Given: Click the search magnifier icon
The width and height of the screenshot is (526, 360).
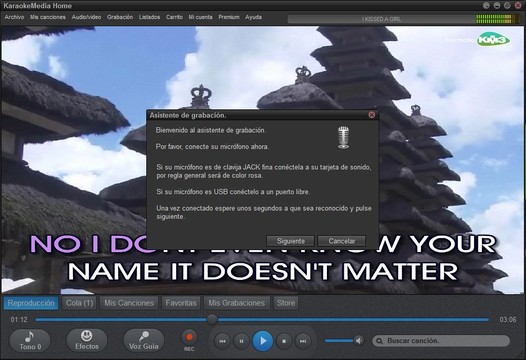Looking at the screenshot, I should pos(379,341).
